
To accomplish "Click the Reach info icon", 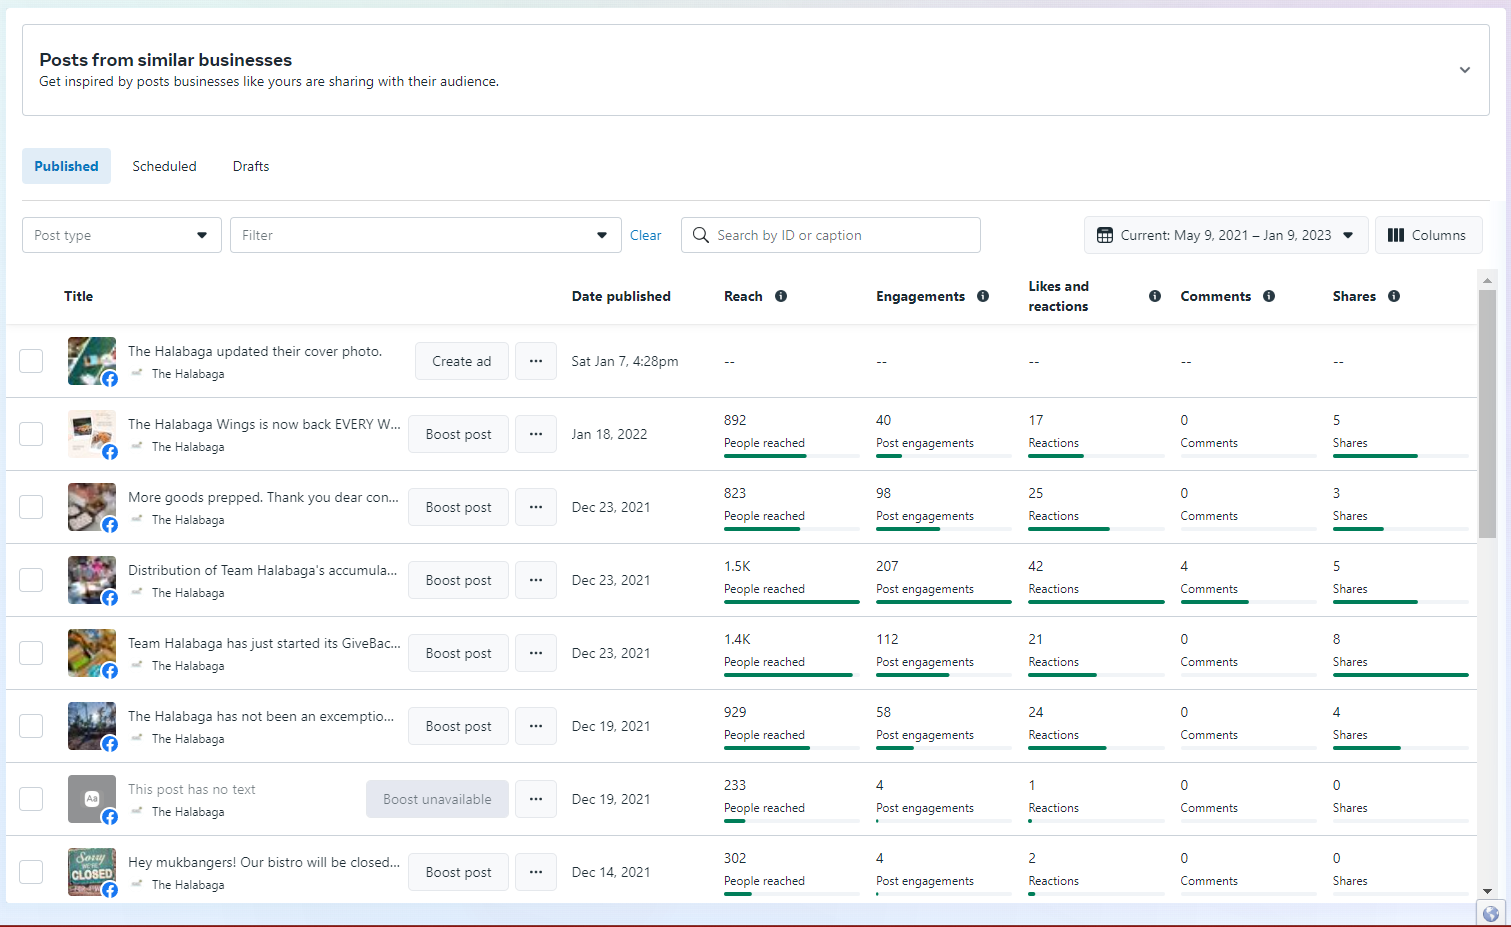I will click(781, 296).
